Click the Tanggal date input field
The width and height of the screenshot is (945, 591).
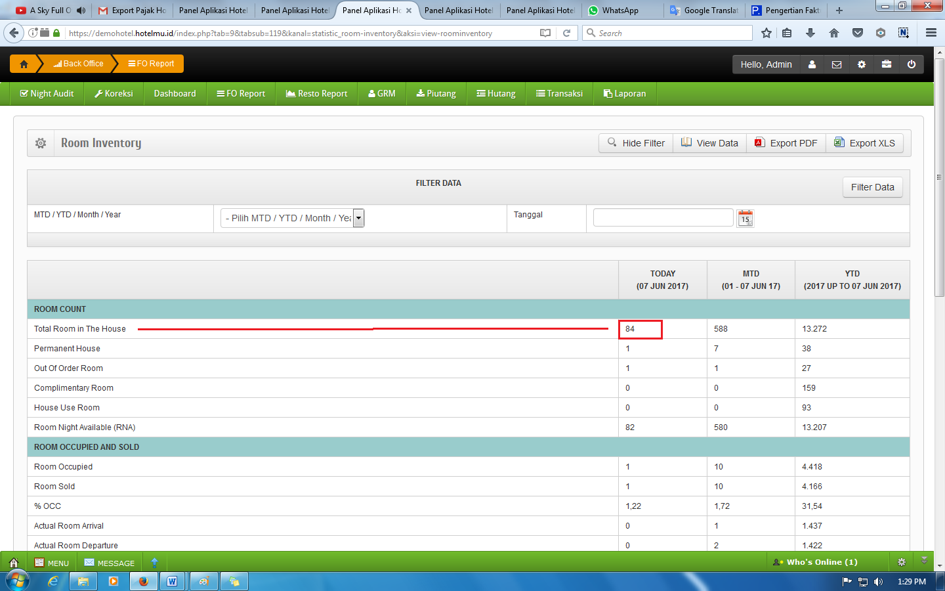pyautogui.click(x=663, y=217)
